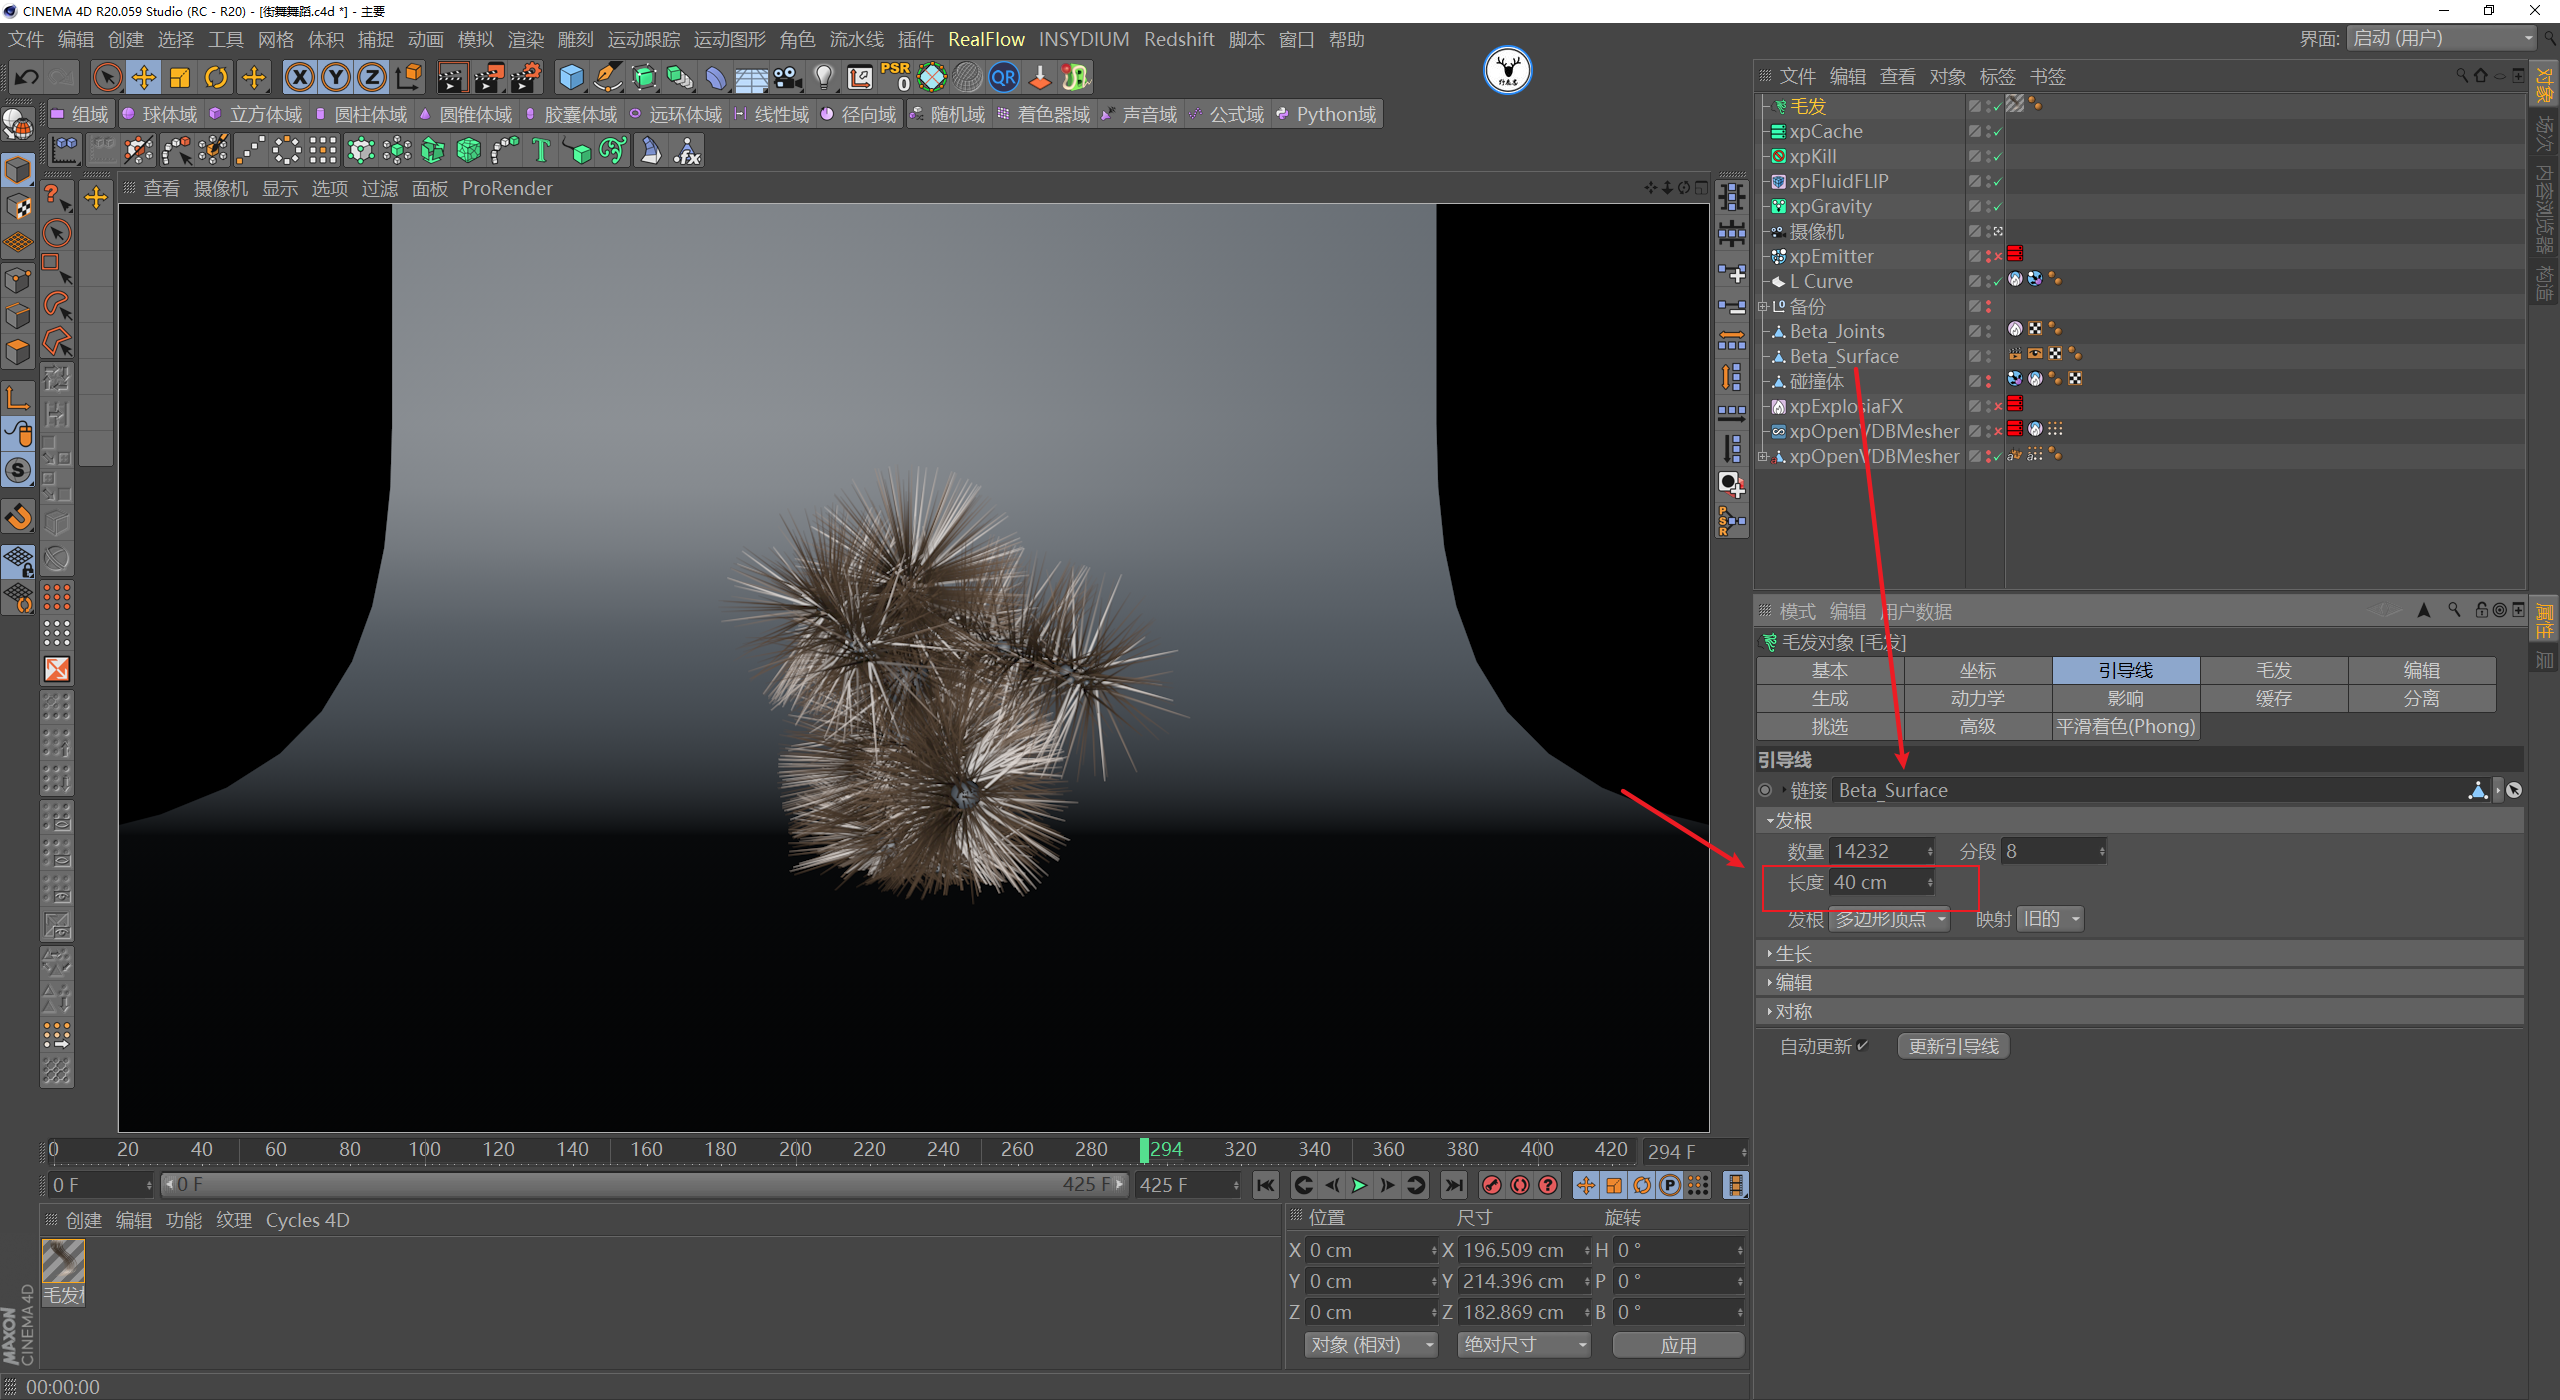Select the Move tool icon
The height and width of the screenshot is (1400, 2560).
[x=144, y=77]
